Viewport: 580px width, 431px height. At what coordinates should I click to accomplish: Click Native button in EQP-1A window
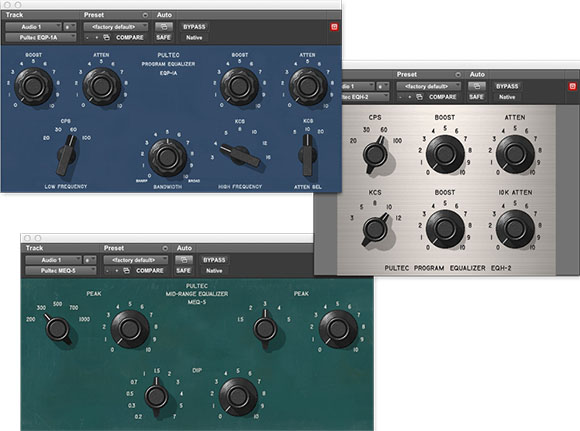pyautogui.click(x=194, y=37)
